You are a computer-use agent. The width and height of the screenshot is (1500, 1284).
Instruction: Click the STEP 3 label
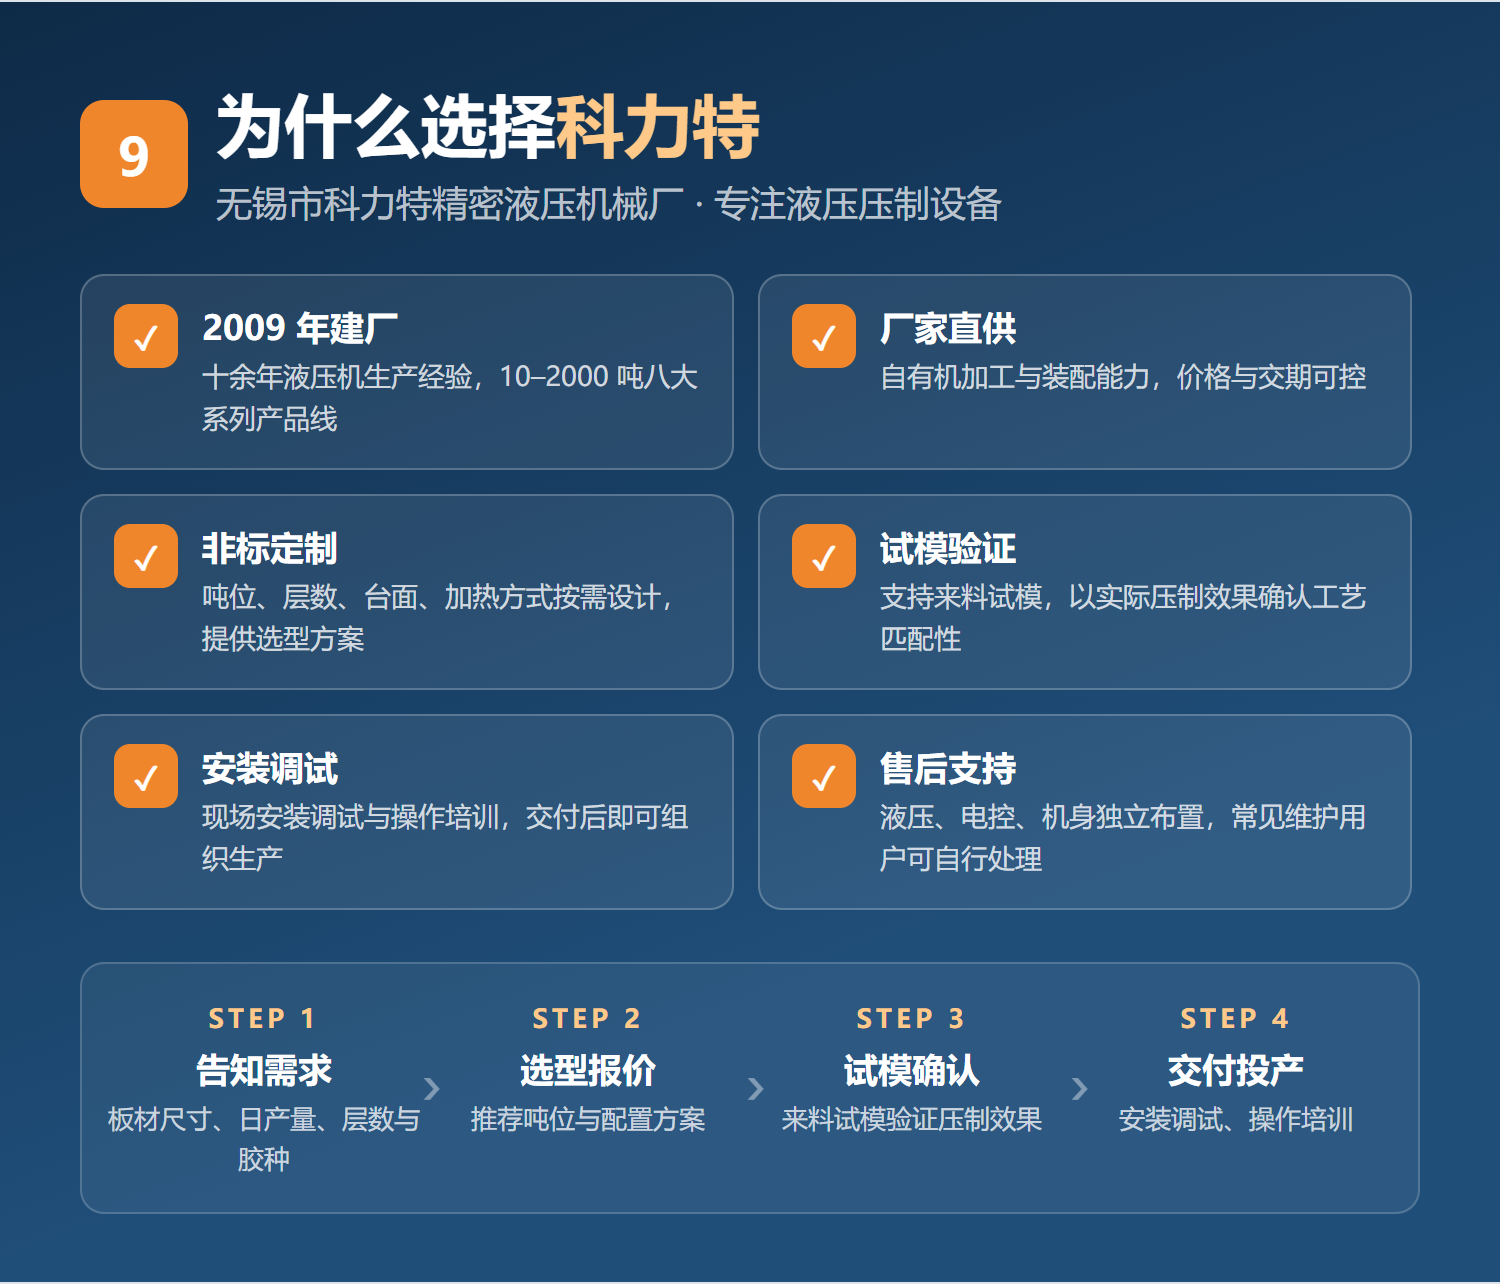(911, 1018)
